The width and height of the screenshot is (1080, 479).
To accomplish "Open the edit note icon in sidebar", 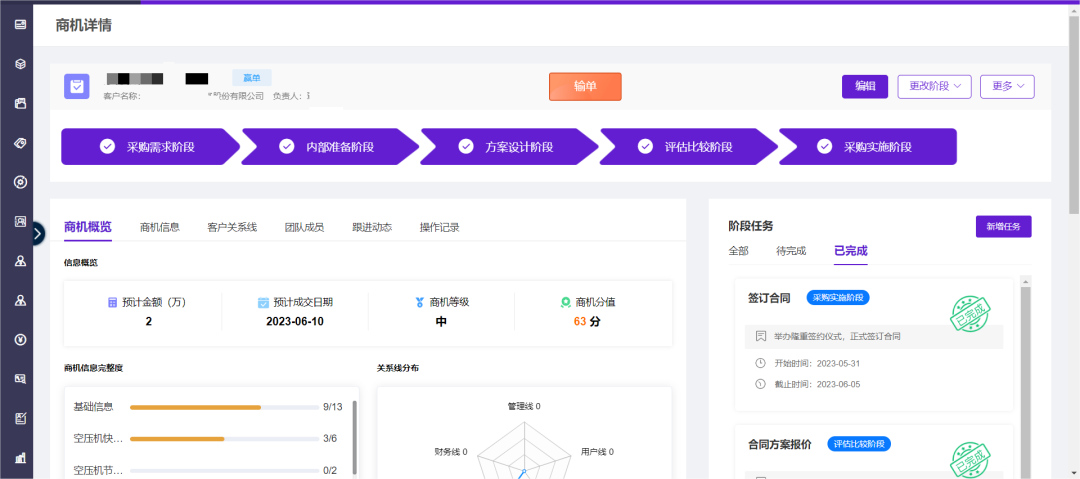I will (21, 418).
